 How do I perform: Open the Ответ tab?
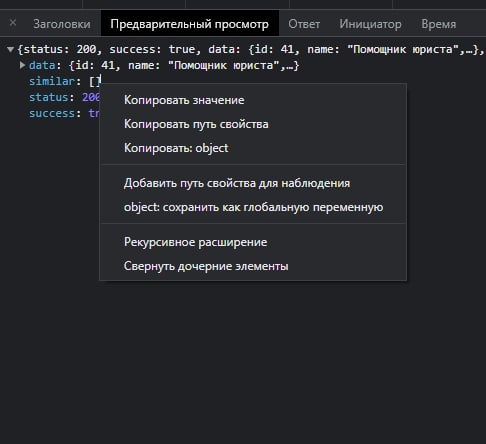click(304, 24)
